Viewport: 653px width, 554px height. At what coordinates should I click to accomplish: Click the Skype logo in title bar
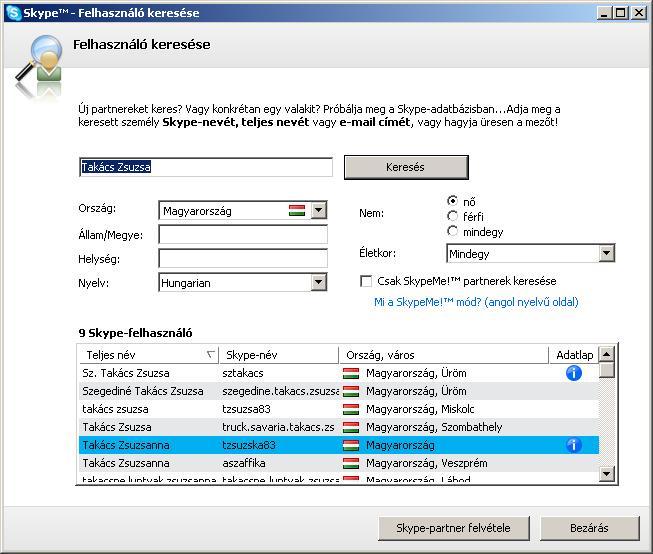[x=13, y=12]
